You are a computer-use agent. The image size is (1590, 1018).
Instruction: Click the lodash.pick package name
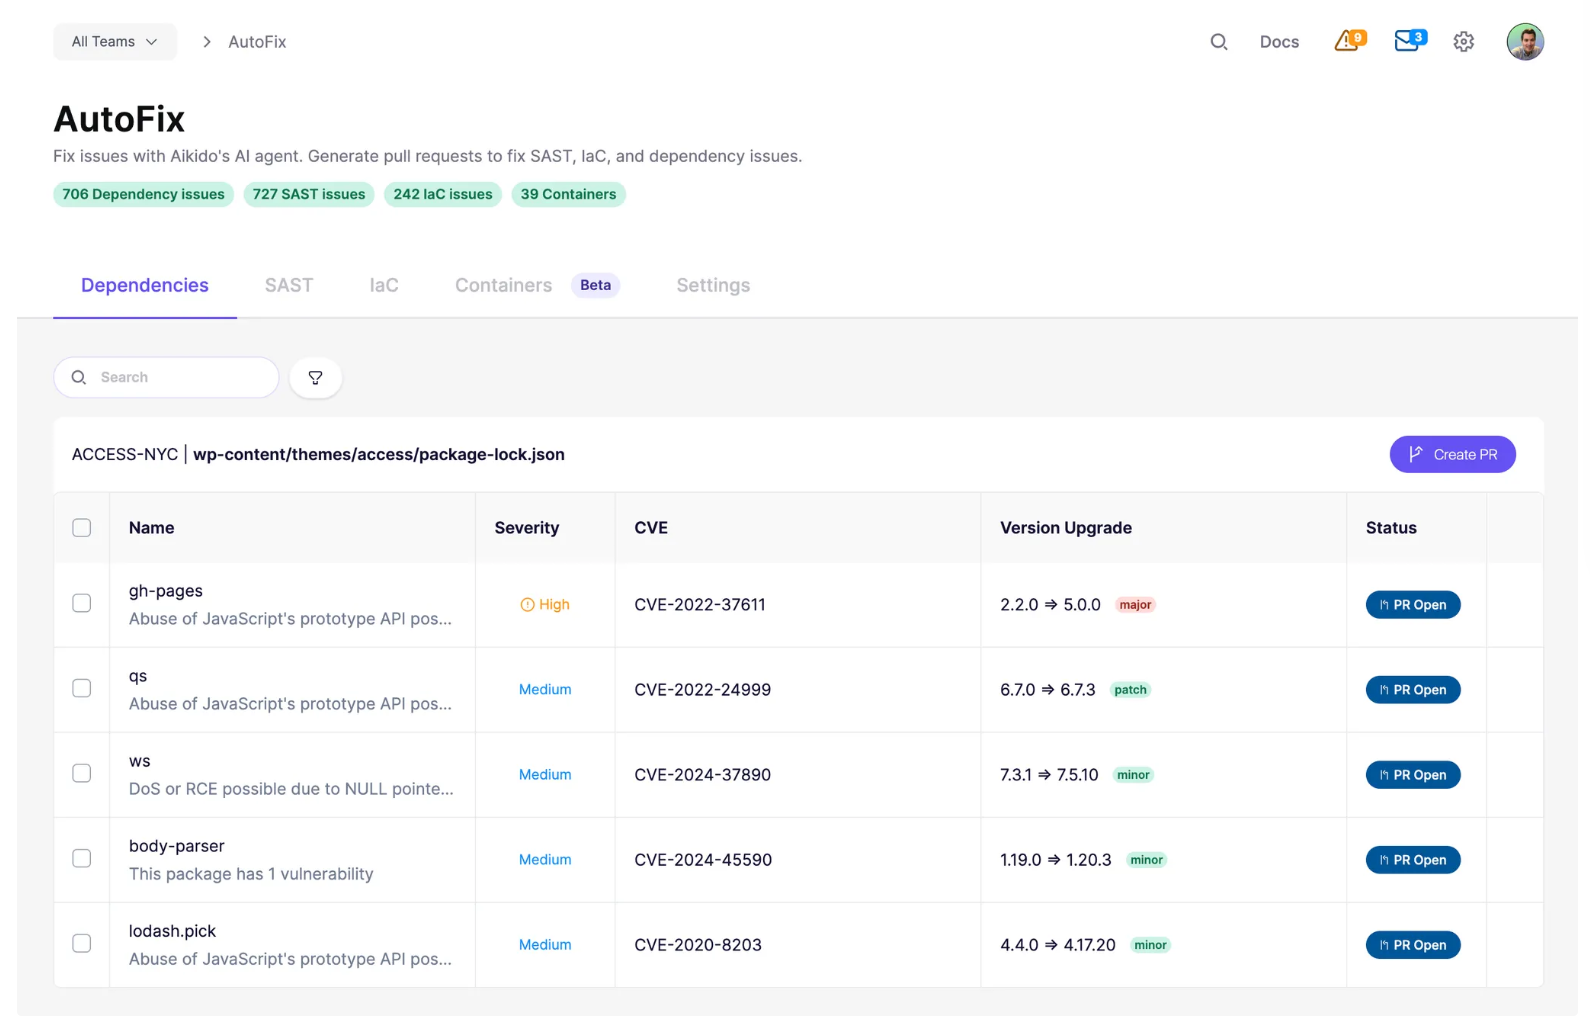point(172,931)
